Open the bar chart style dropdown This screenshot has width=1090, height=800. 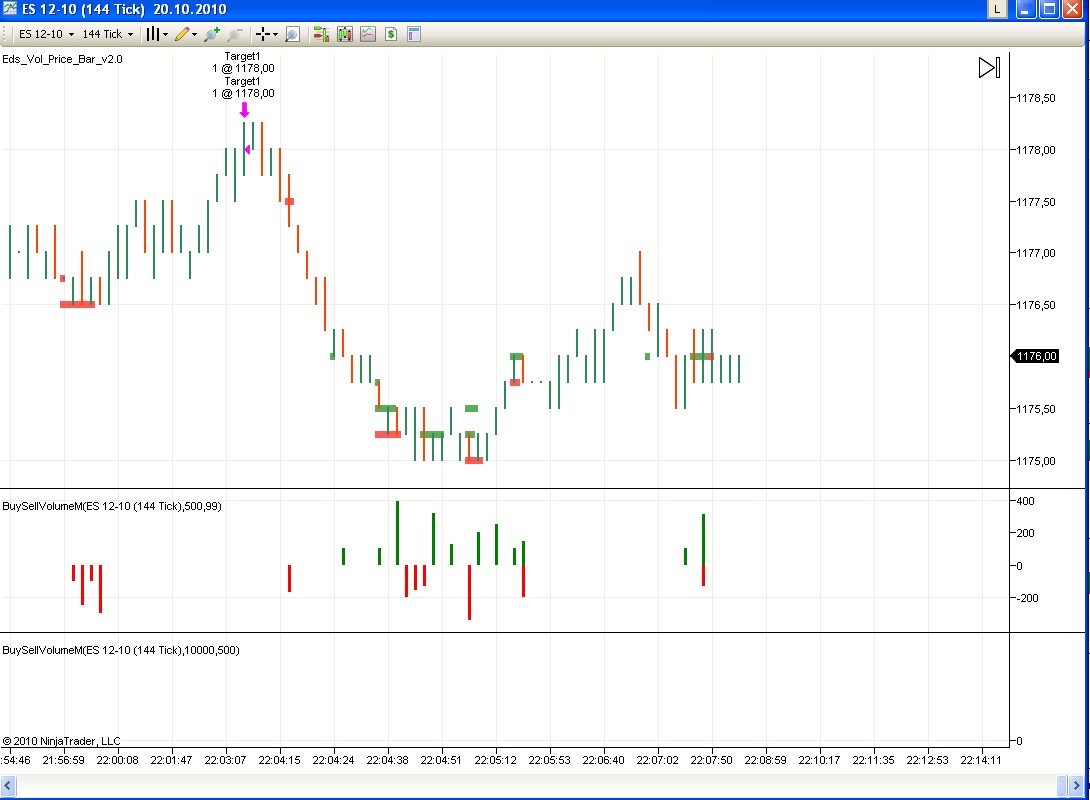click(x=156, y=34)
